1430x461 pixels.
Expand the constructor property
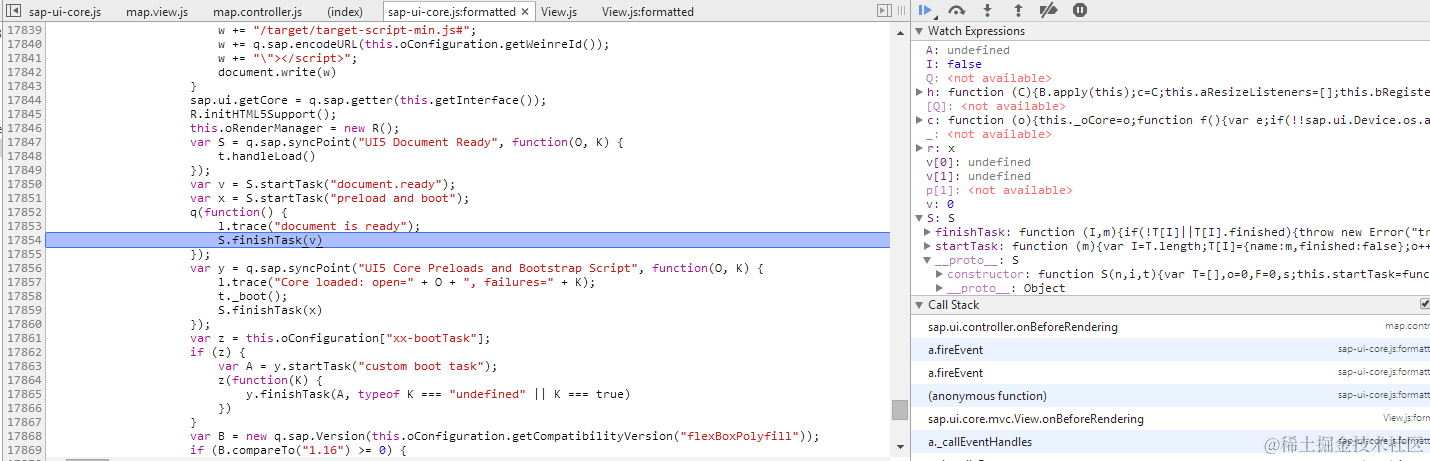pos(939,274)
